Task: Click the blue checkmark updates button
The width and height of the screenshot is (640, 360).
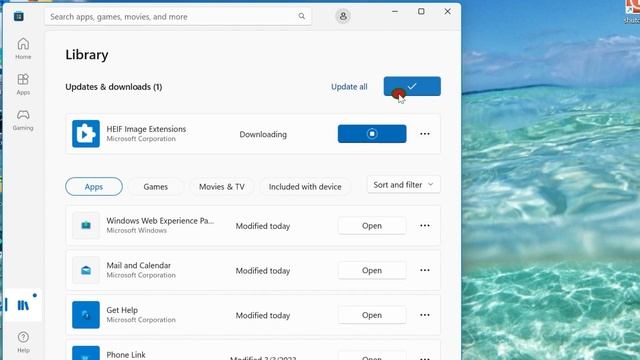Action: click(412, 86)
